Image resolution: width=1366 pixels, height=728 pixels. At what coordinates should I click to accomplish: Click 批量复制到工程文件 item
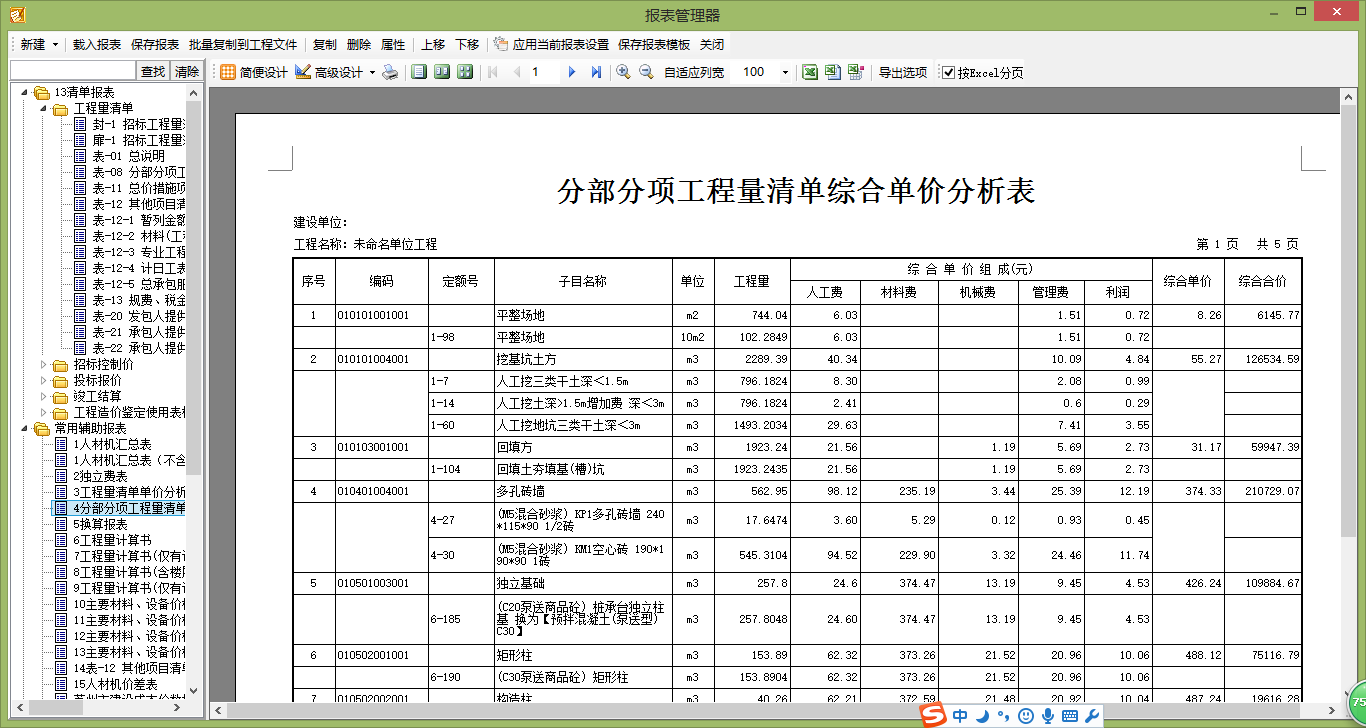tap(243, 45)
